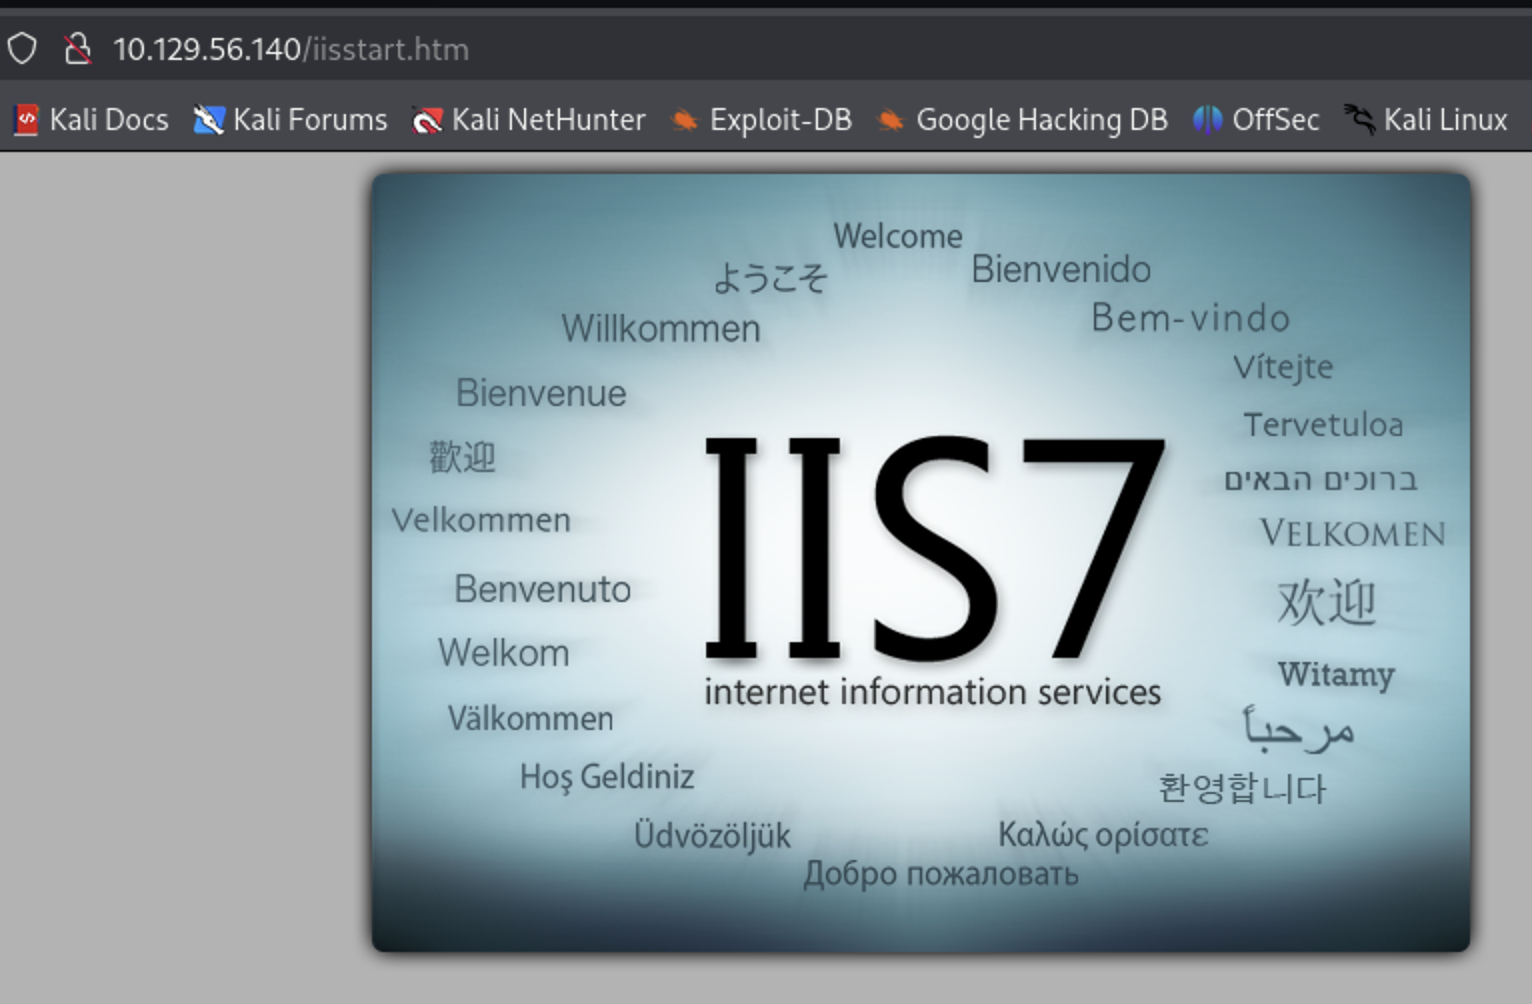Click the "Velkommen" text on the left
Viewport: 1532px width, 1004px height.
coord(481,520)
